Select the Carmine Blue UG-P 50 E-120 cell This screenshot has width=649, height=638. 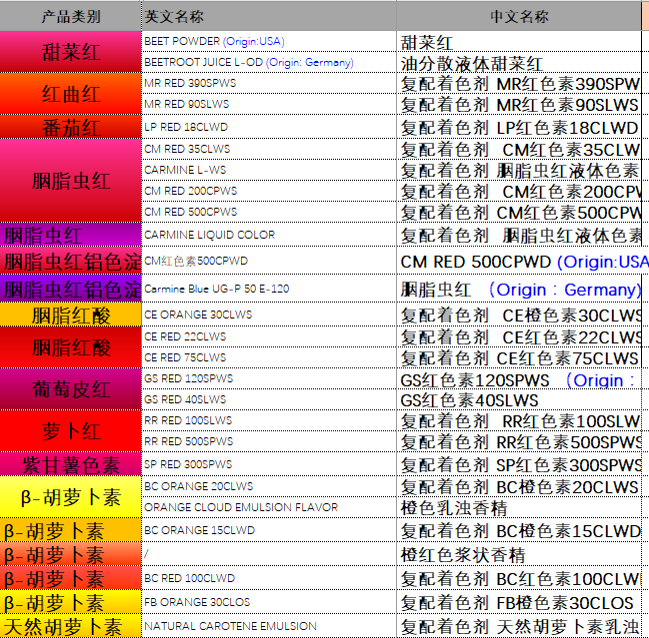tap(269, 288)
